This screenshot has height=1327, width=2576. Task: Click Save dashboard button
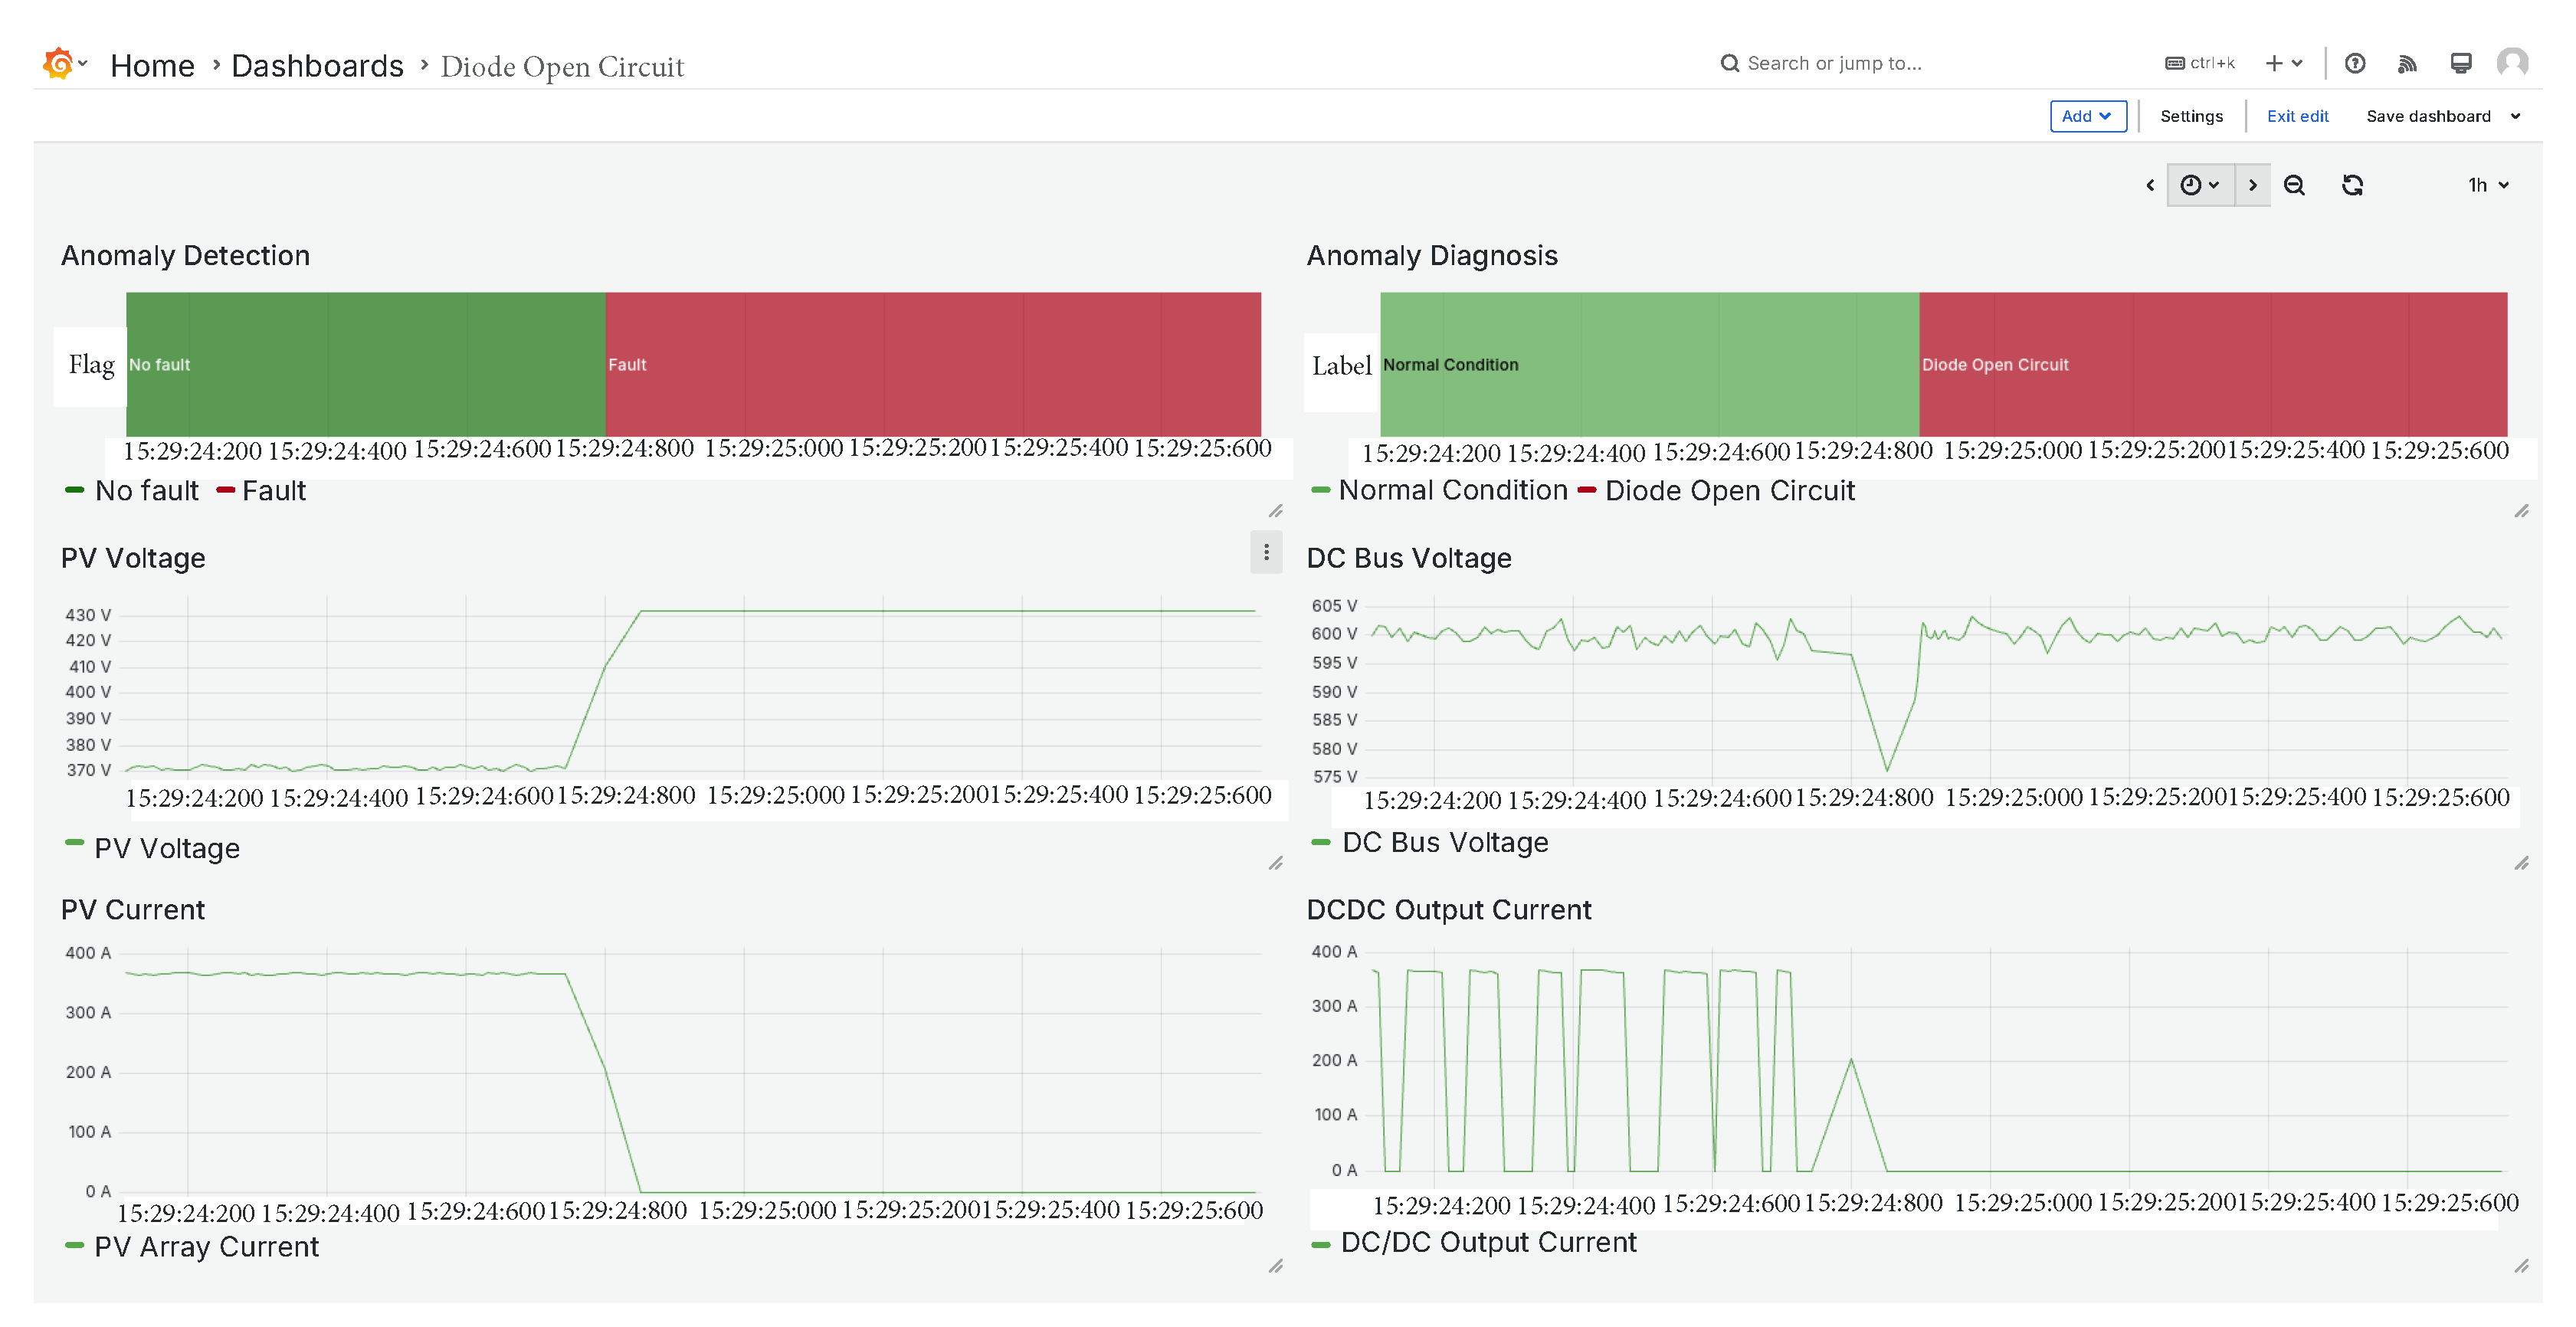click(x=2427, y=116)
